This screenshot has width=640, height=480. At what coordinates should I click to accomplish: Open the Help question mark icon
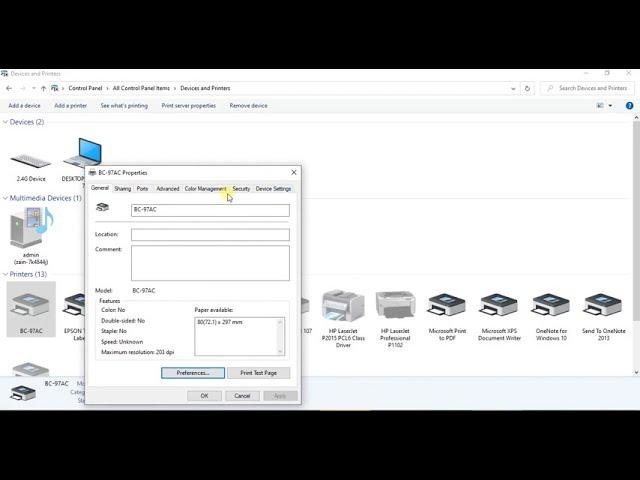coord(629,106)
